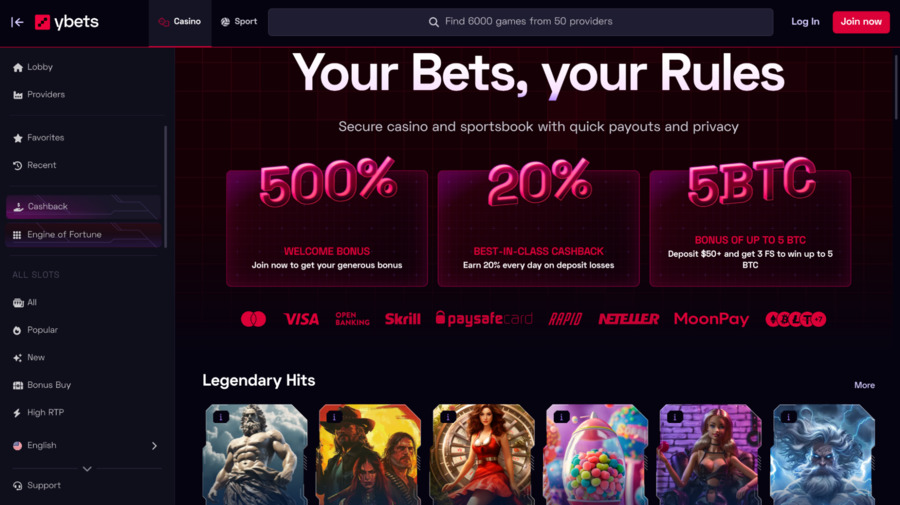Collapse the sidebar with the arrow icon
Viewport: 900px width, 505px height.
[x=17, y=22]
